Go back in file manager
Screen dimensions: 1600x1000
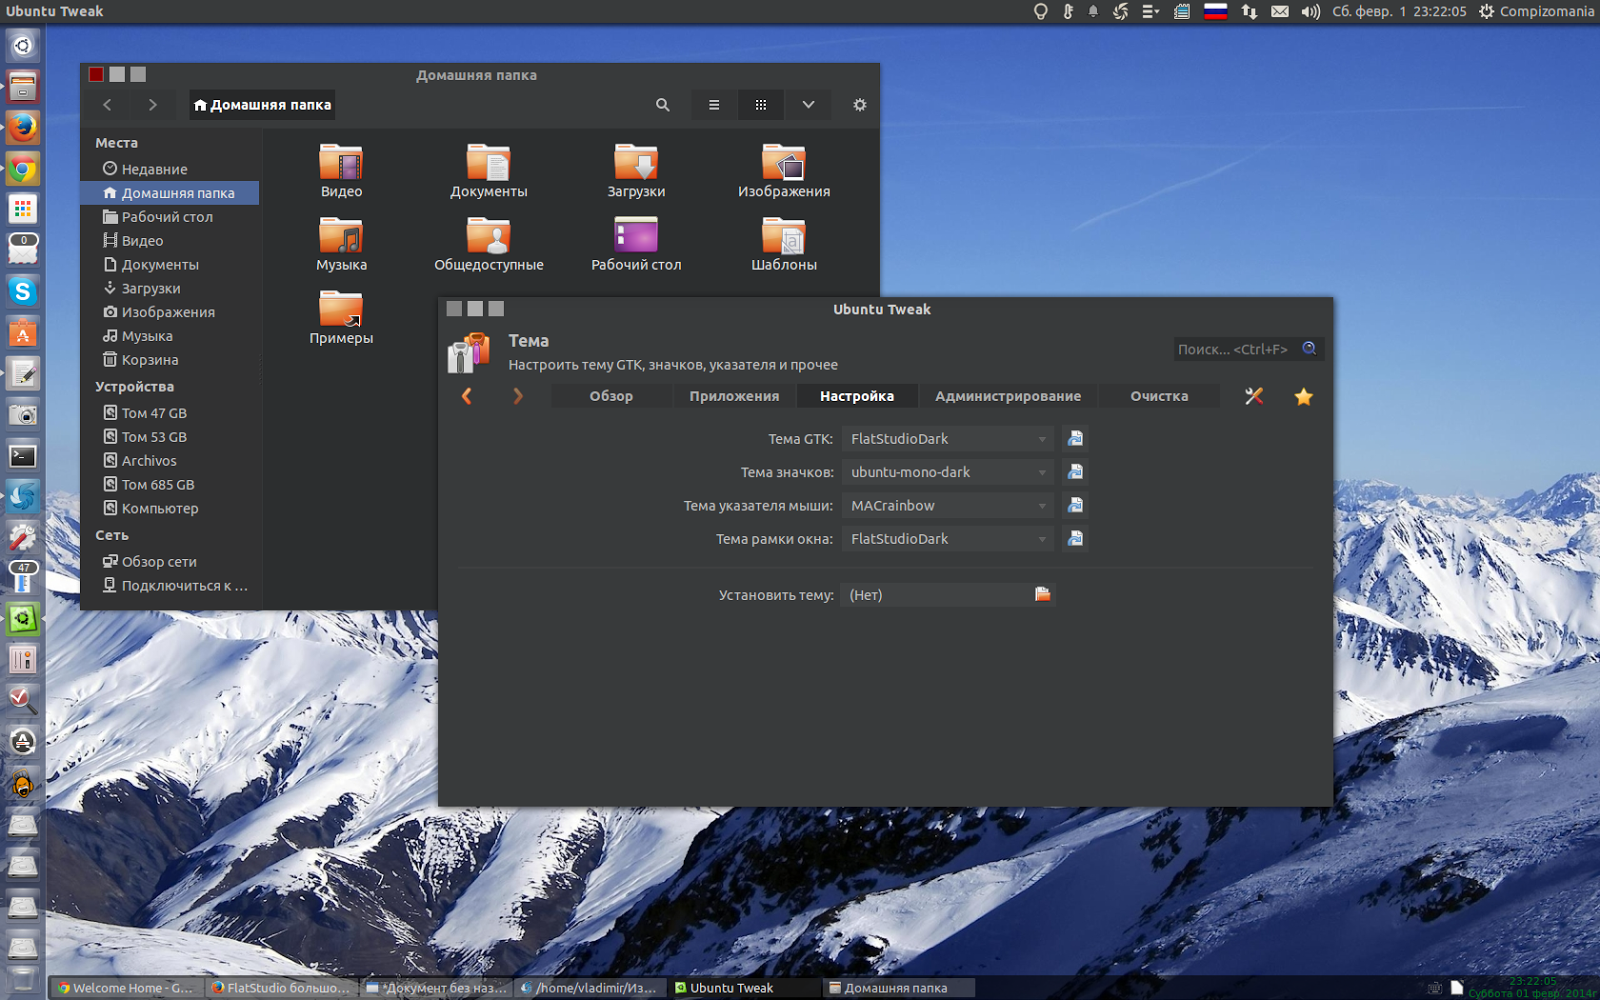pyautogui.click(x=107, y=105)
